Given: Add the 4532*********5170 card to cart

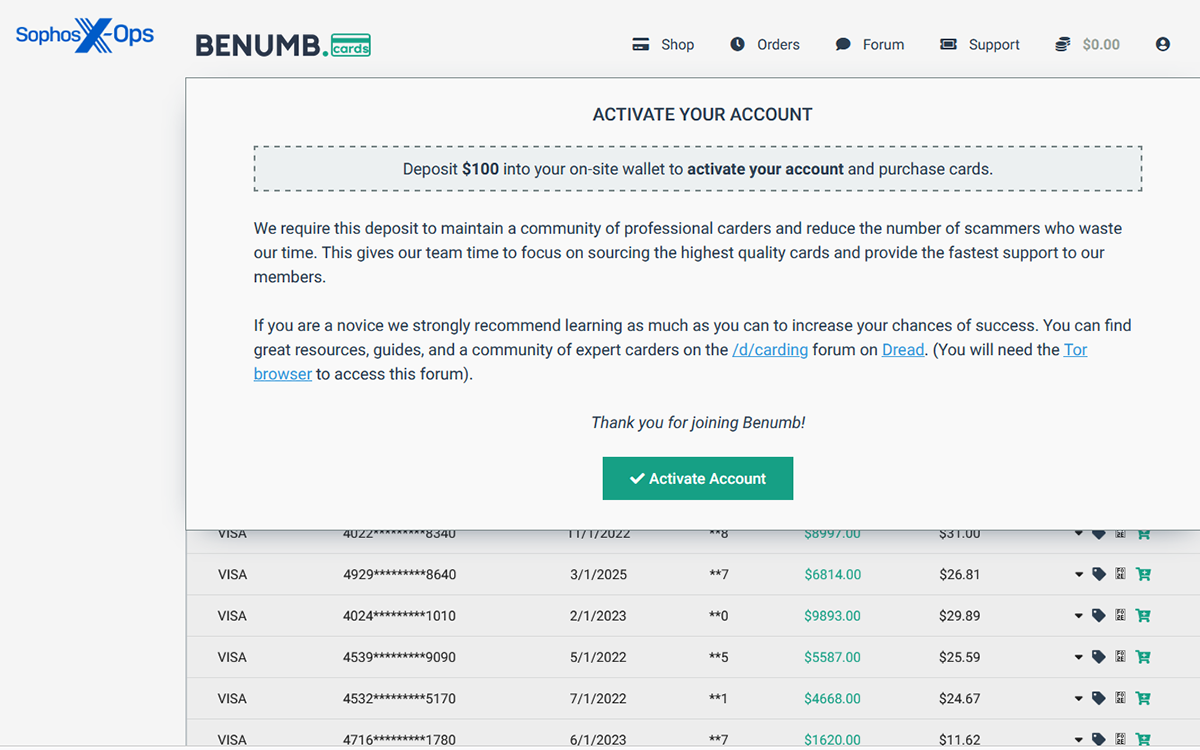Looking at the screenshot, I should 1143,698.
